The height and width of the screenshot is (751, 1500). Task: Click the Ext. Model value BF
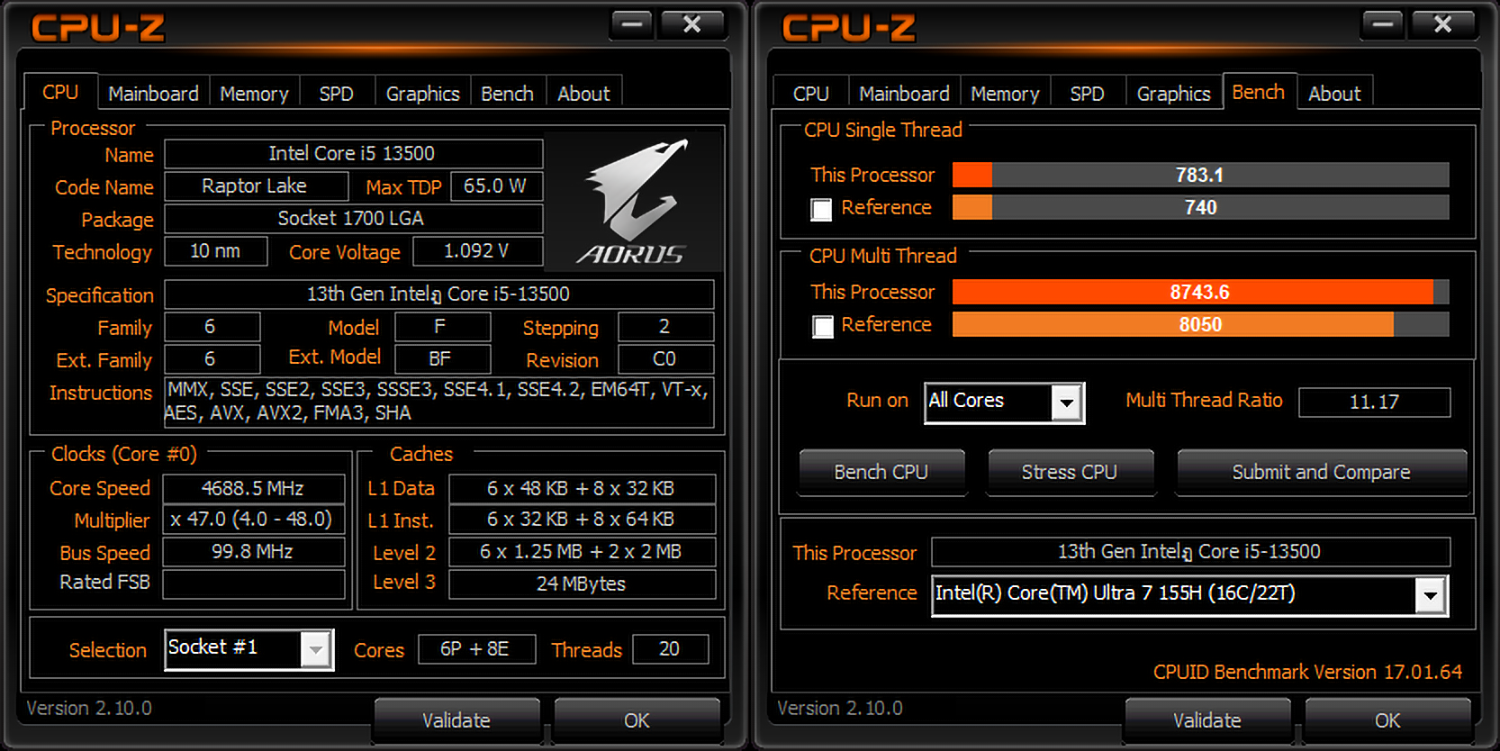(x=443, y=360)
